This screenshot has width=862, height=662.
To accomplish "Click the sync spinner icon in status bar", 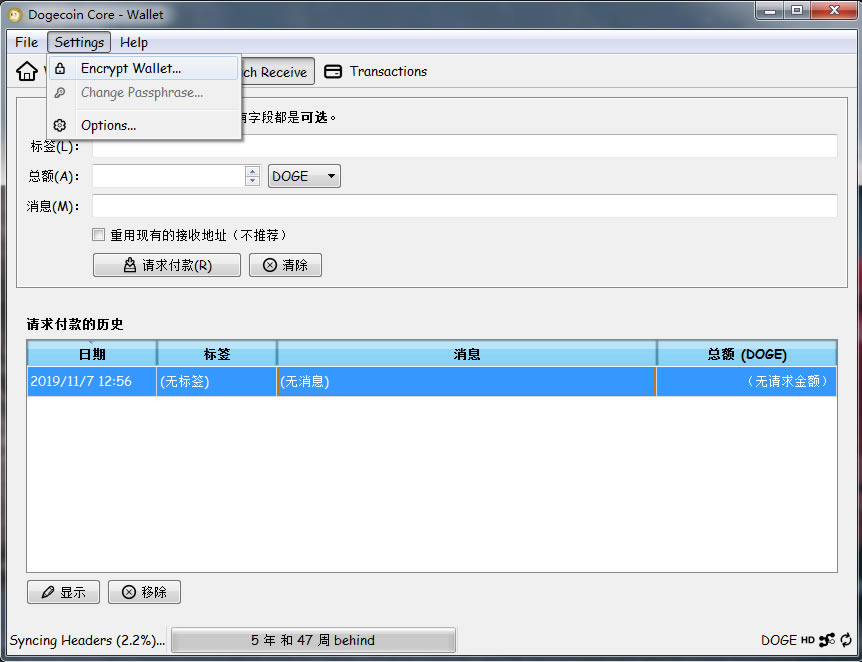I will click(x=846, y=640).
